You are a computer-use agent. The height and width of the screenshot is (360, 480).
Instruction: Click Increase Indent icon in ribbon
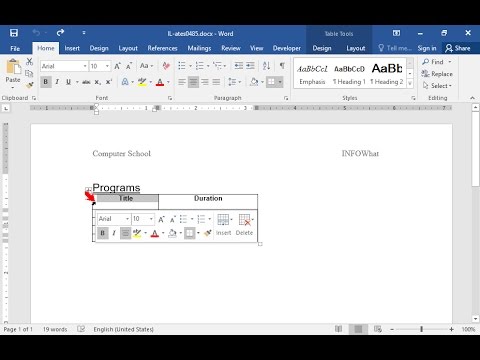tap(250, 66)
